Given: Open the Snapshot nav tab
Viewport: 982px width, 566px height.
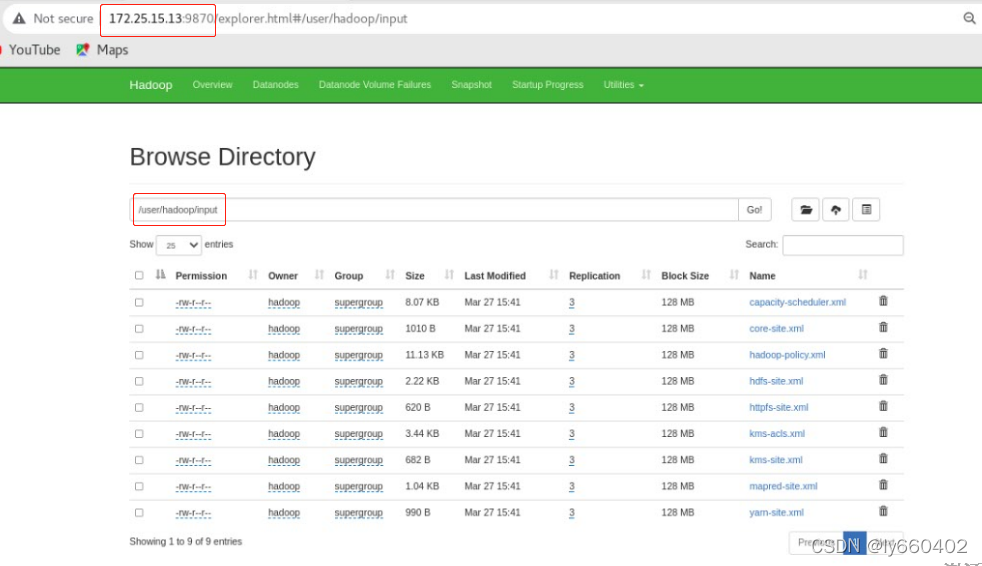Looking at the screenshot, I should (x=472, y=85).
